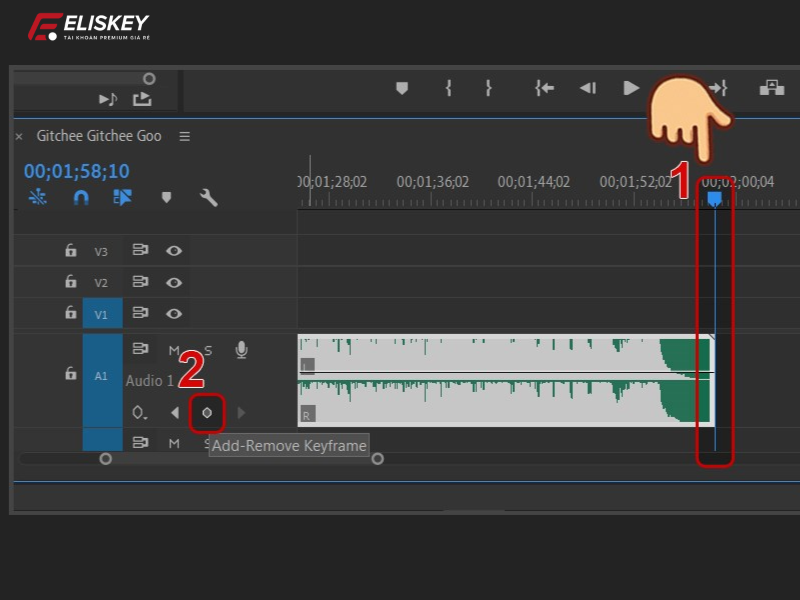This screenshot has height=600, width=800.
Task: Open the Gitchee Gitchee Goo panel menu
Action: 184,136
